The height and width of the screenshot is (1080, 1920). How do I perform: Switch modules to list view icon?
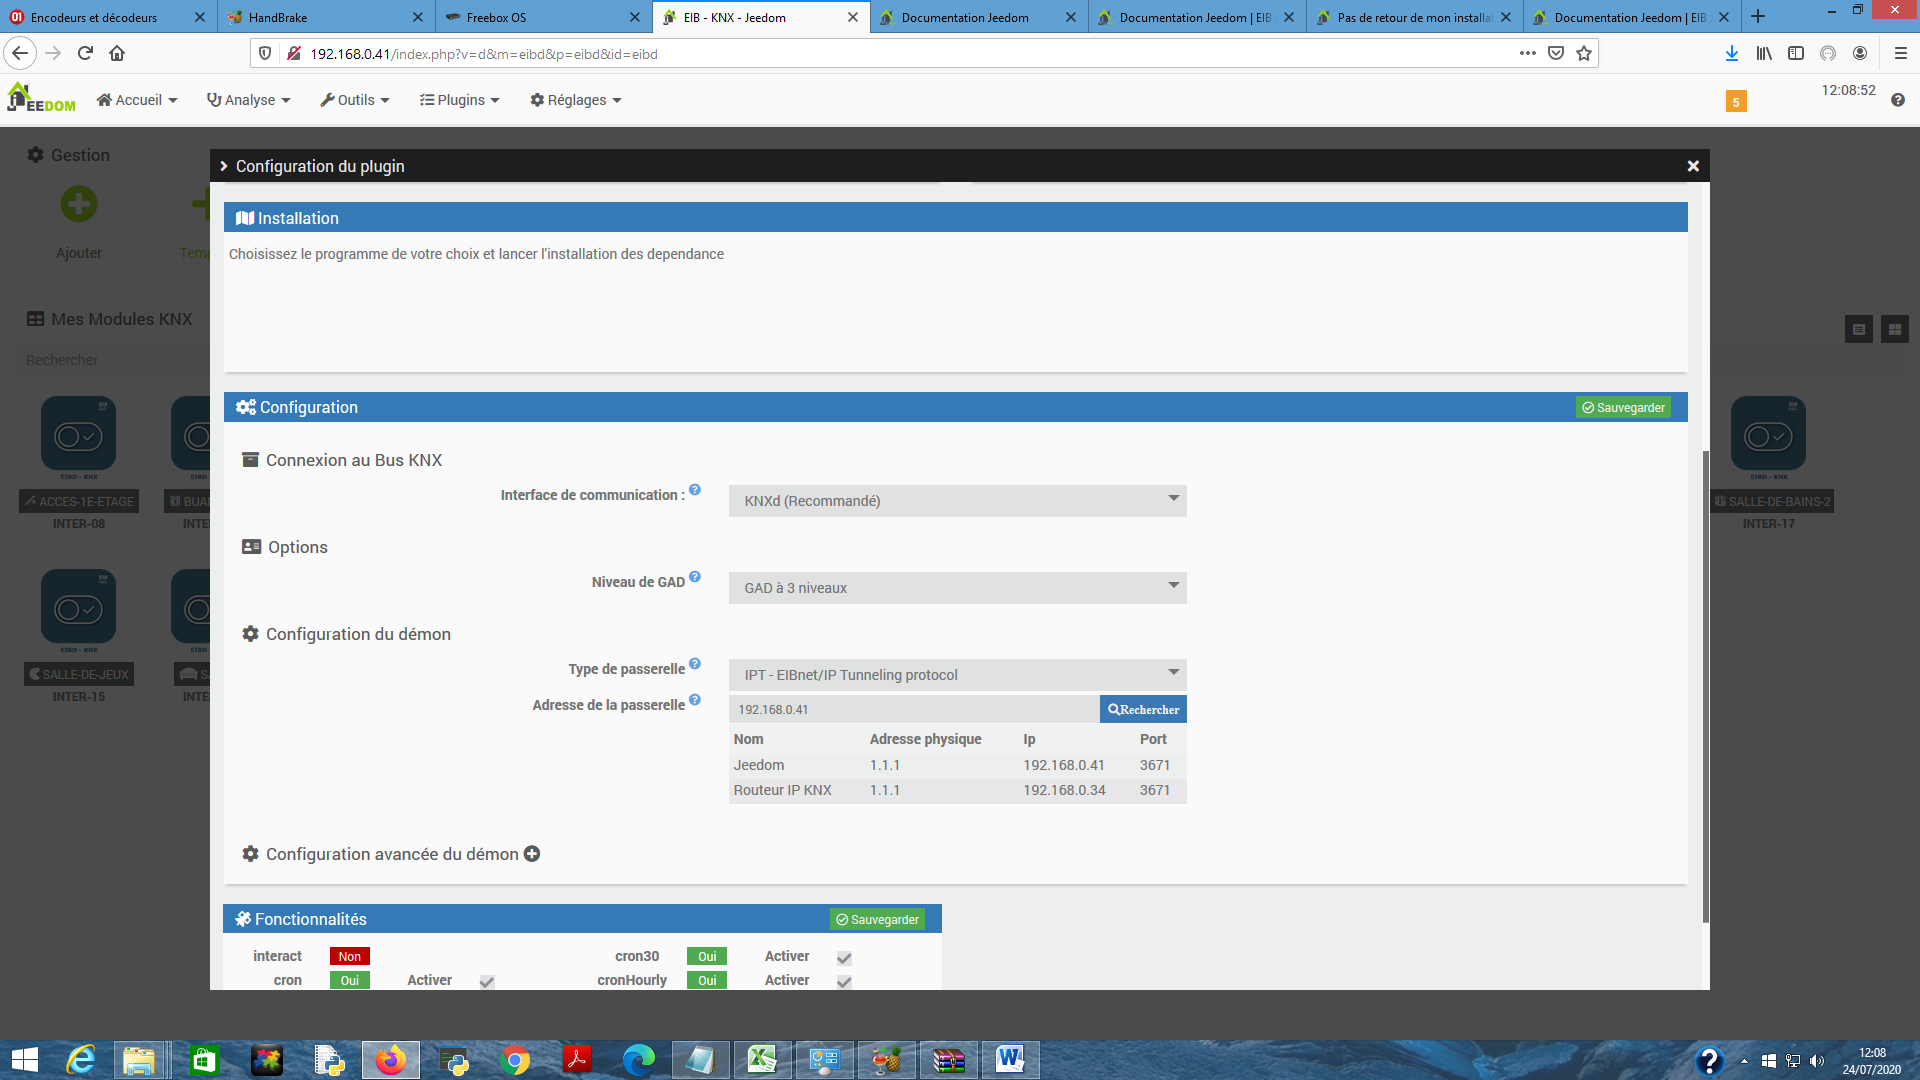[x=1859, y=329]
